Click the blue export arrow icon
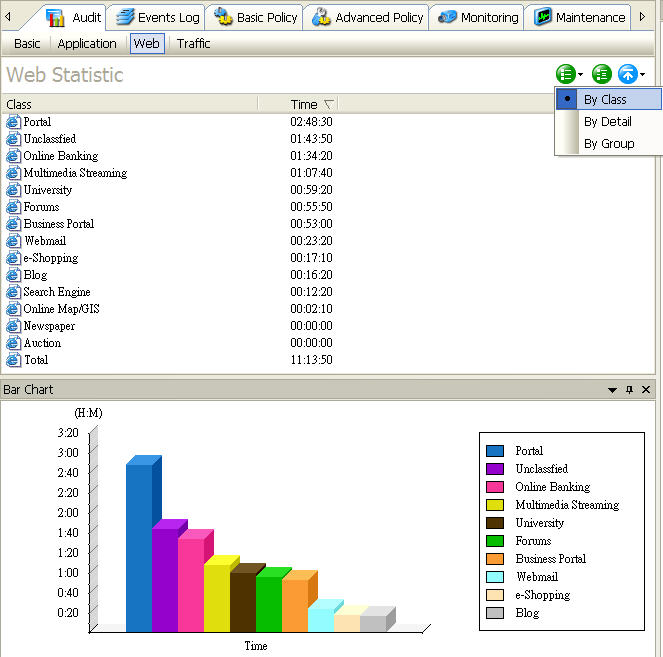Screen dimensions: 663x657 pos(628,74)
